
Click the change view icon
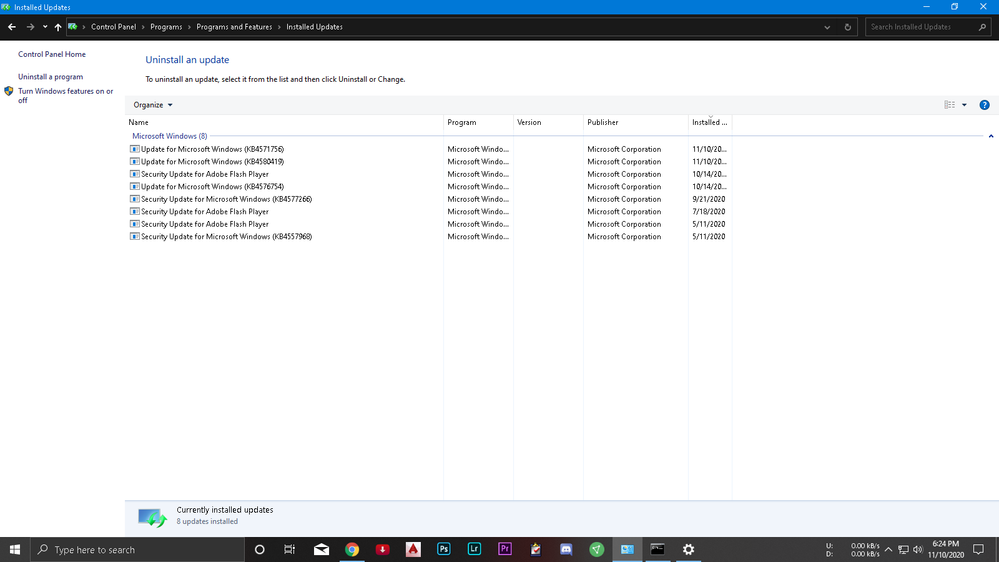pos(950,105)
